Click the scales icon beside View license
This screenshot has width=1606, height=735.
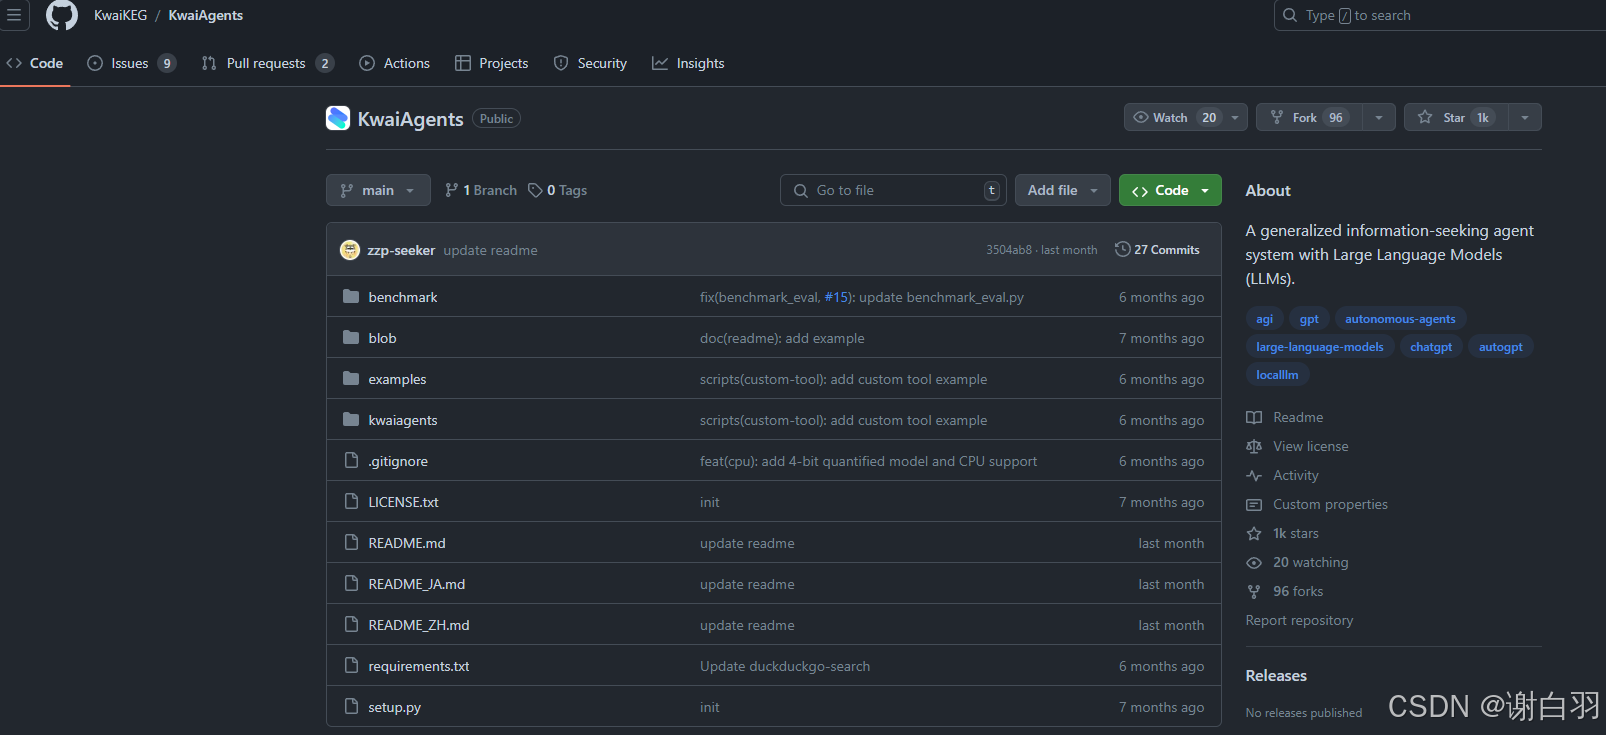pos(1254,446)
